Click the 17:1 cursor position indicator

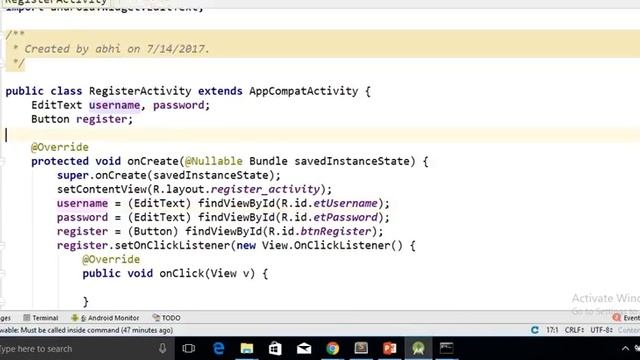[x=552, y=330]
